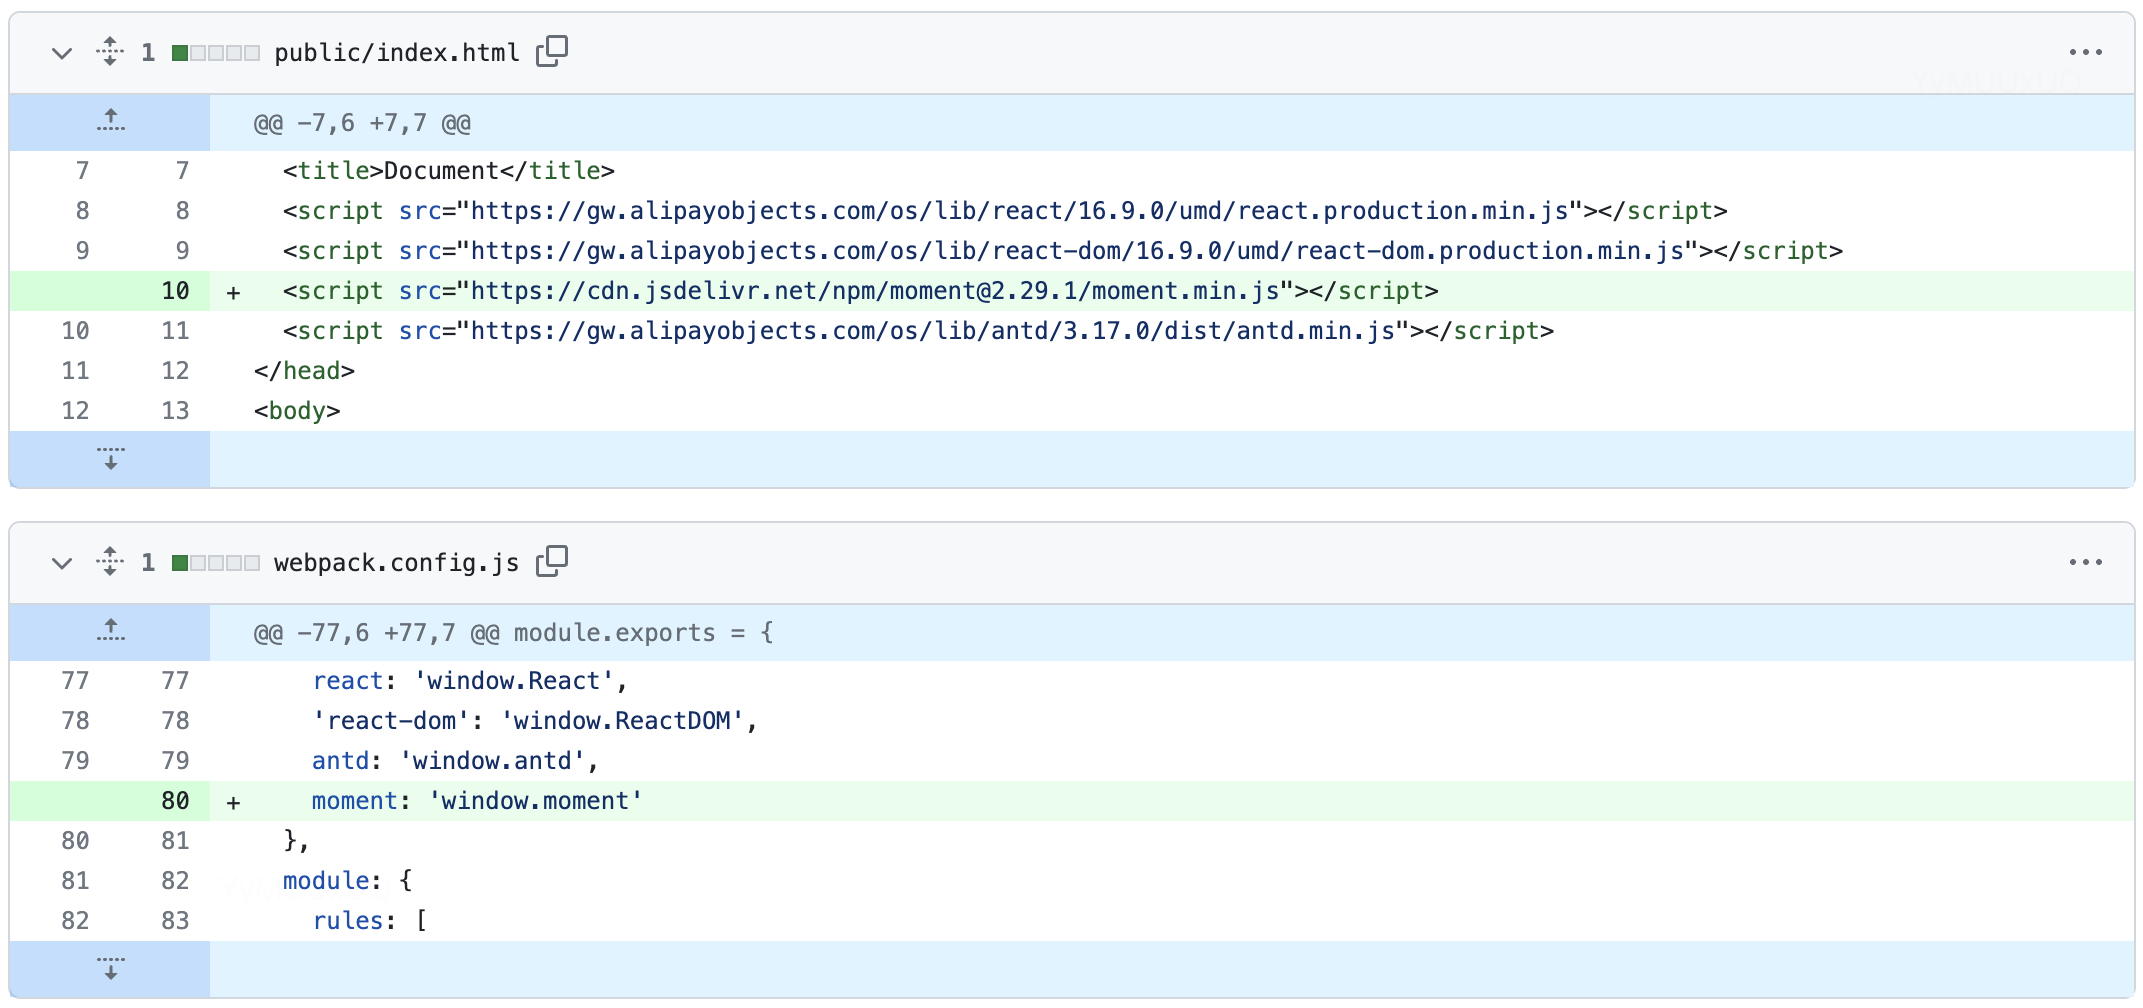
Task: Click the '<title>Document</title>' line
Action: pyautogui.click(x=1172, y=171)
